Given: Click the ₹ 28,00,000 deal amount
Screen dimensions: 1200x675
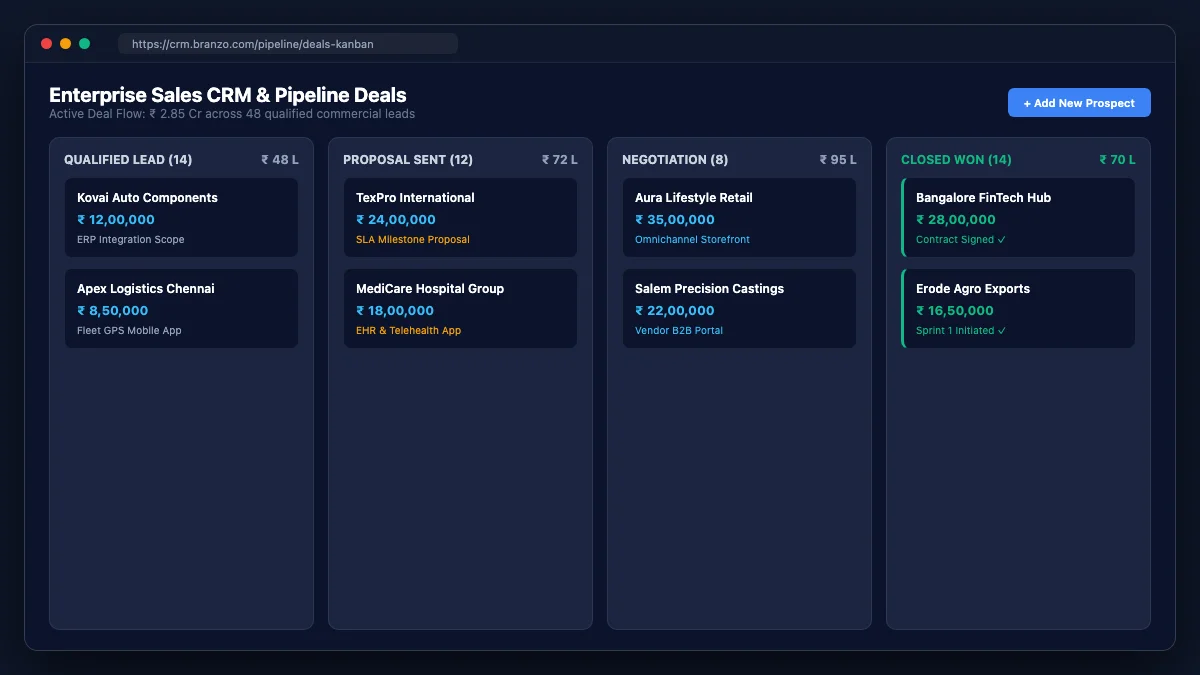Looking at the screenshot, I should pyautogui.click(x=956, y=220).
